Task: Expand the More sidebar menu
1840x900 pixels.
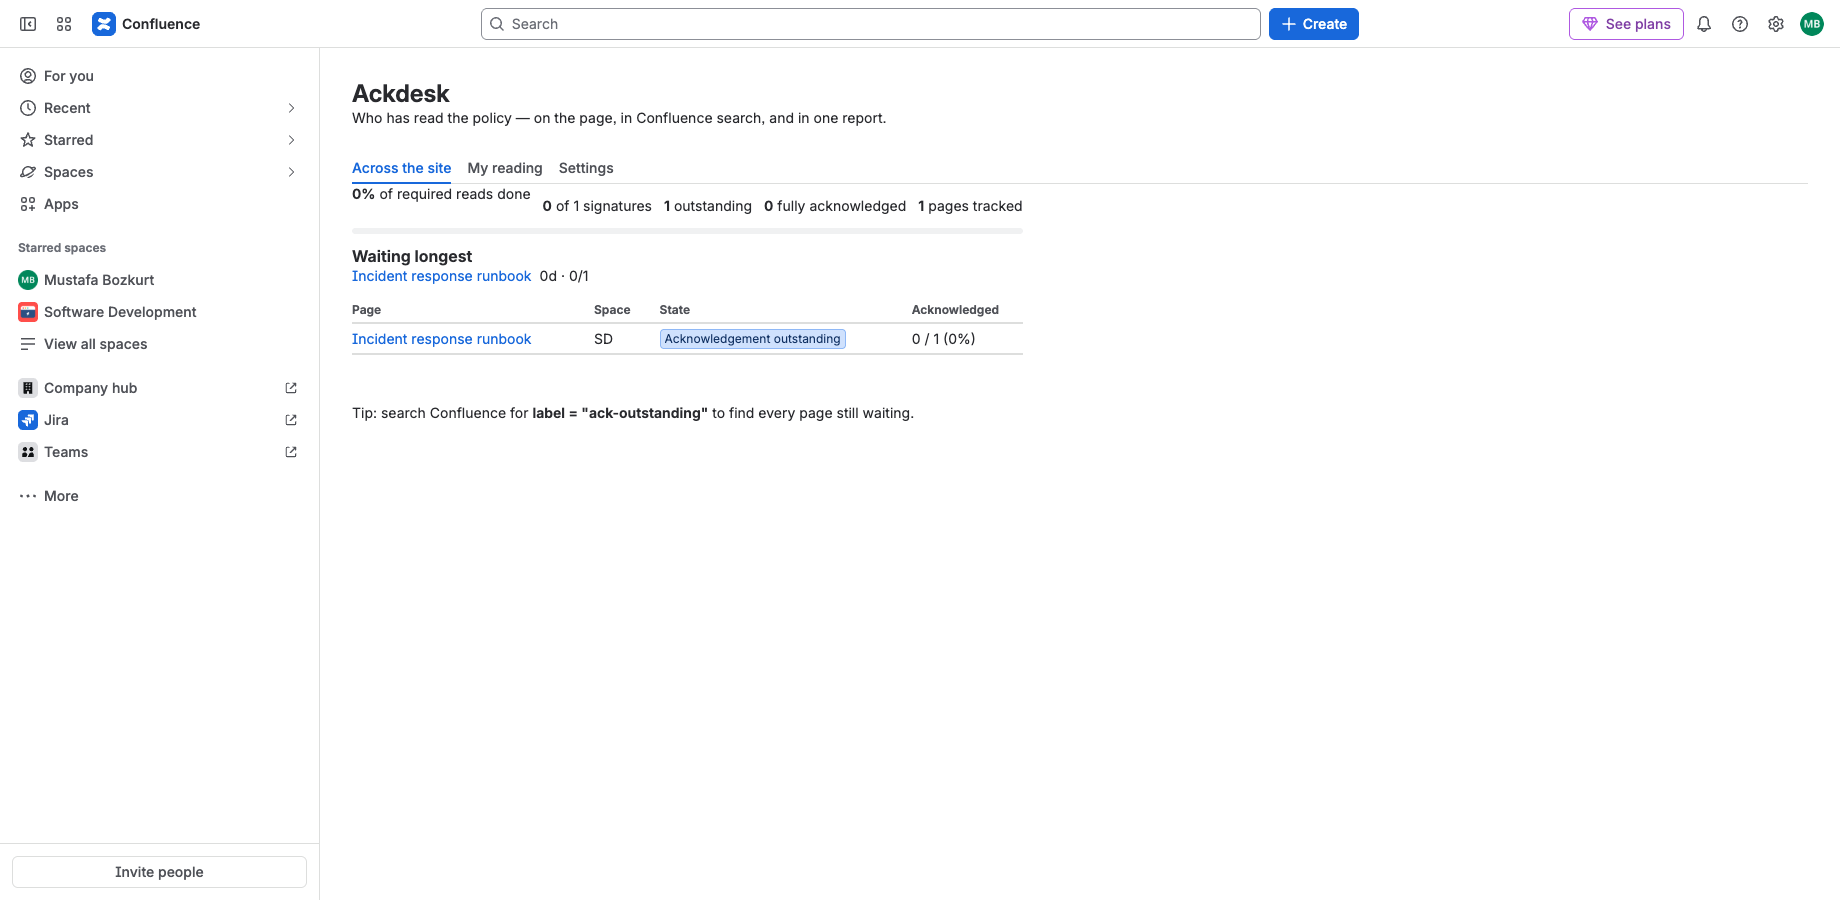Action: 159,496
